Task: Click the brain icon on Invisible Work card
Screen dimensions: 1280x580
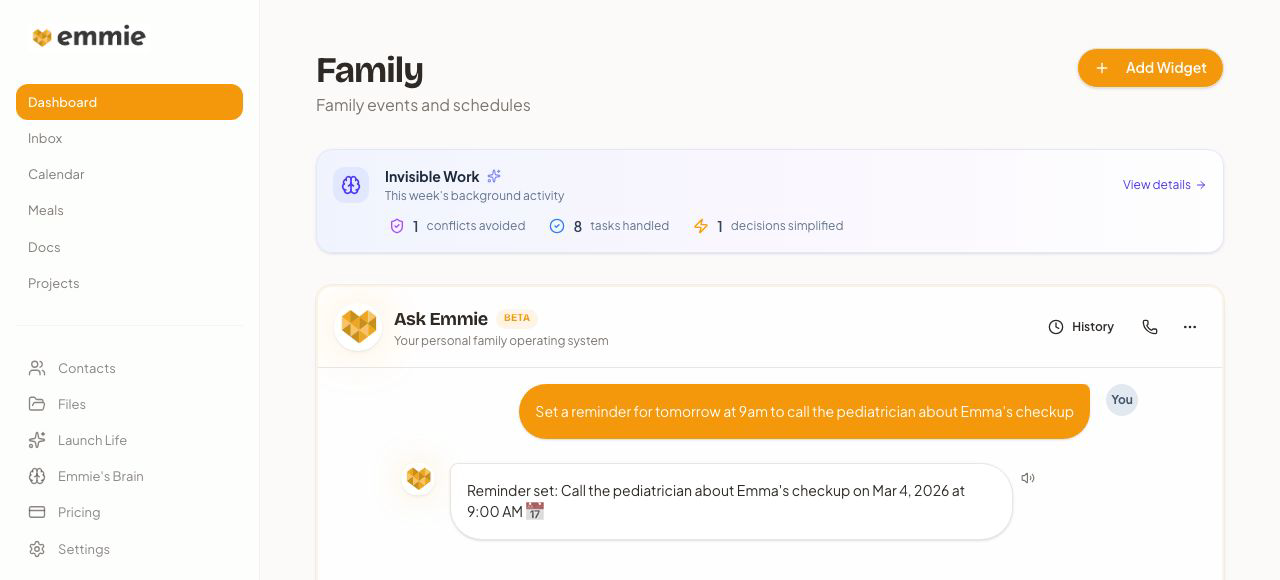Action: pyautogui.click(x=351, y=185)
